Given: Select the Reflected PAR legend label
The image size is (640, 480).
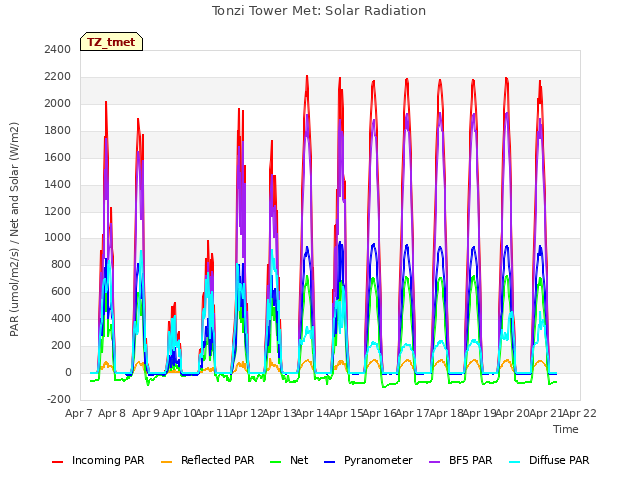Looking at the screenshot, I should 218,460.
